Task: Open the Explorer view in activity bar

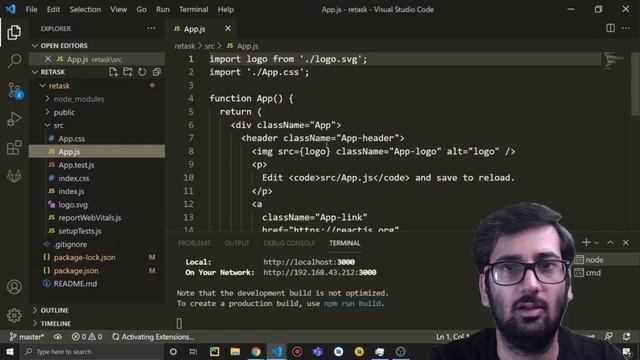Action: [14, 32]
